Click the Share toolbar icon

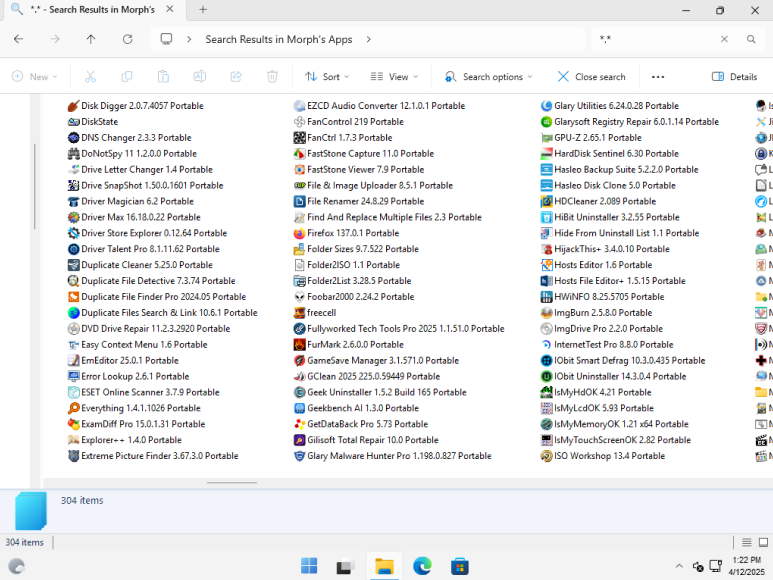point(236,76)
